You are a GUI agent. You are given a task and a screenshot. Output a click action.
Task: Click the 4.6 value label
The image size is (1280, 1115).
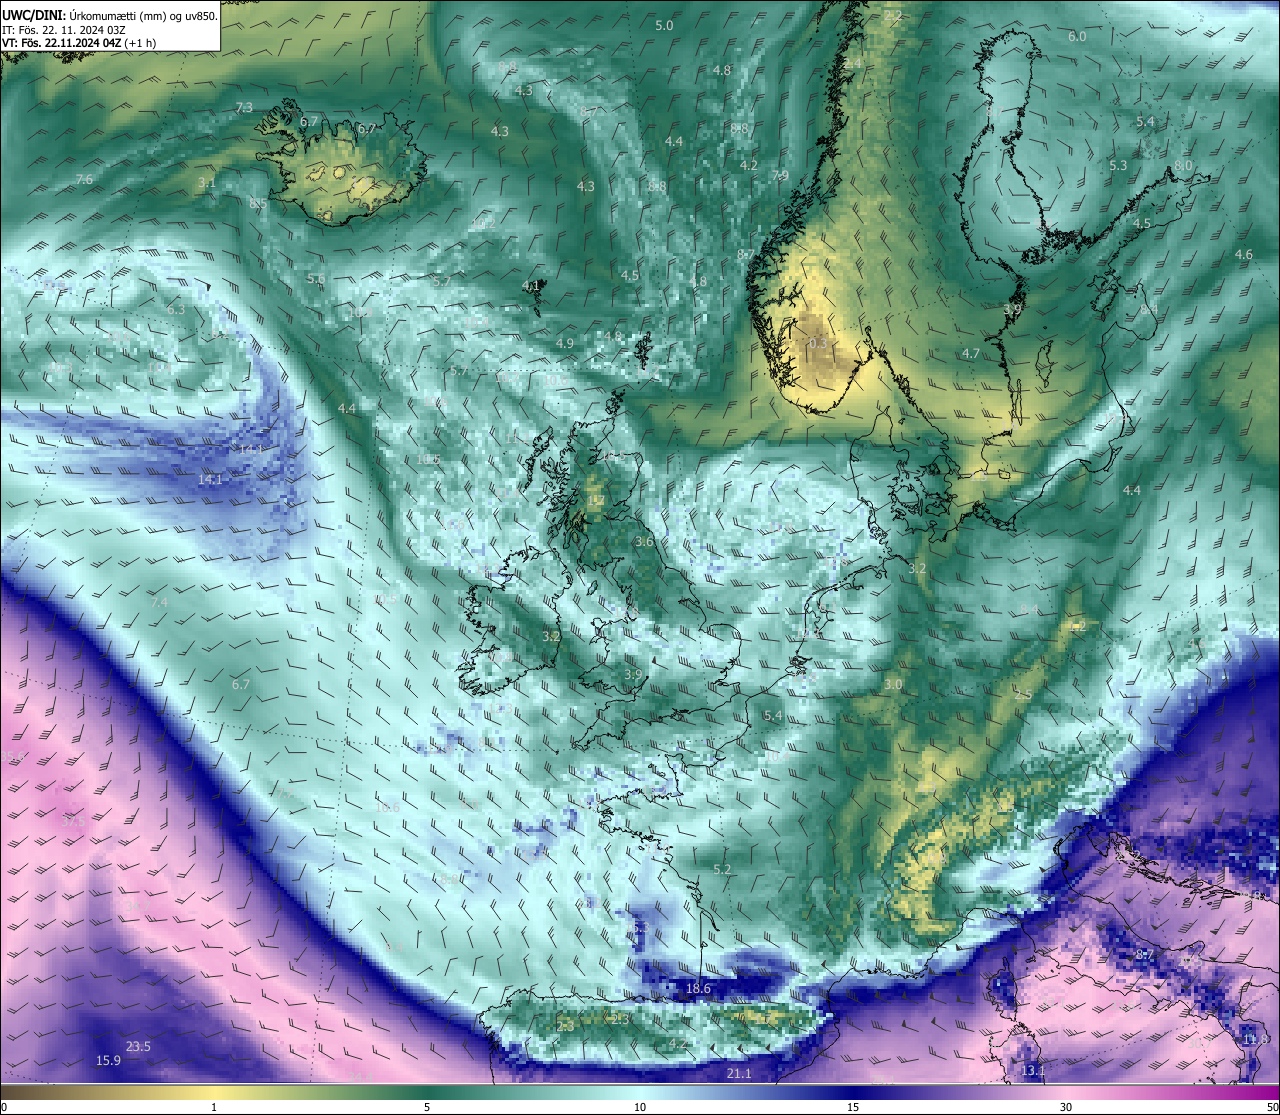[x=1243, y=255]
